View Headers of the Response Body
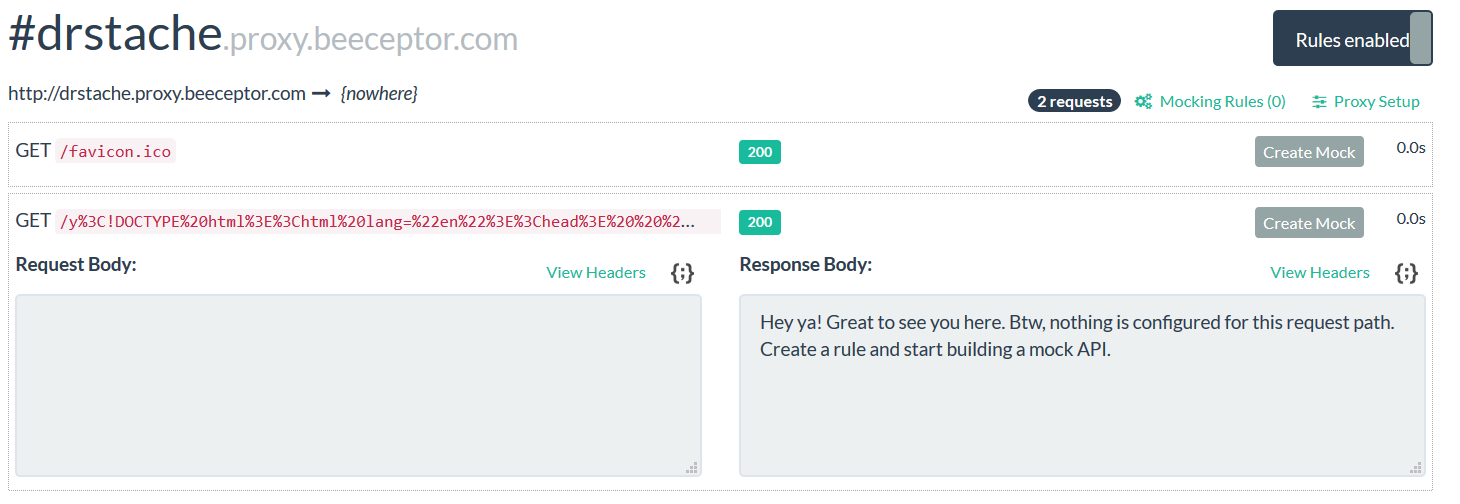The image size is (1460, 504). (1320, 272)
